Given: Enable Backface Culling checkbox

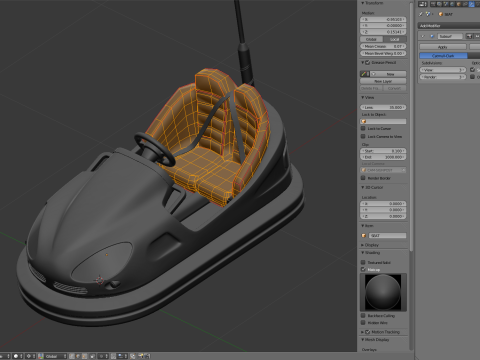Looking at the screenshot, I should pos(363,315).
